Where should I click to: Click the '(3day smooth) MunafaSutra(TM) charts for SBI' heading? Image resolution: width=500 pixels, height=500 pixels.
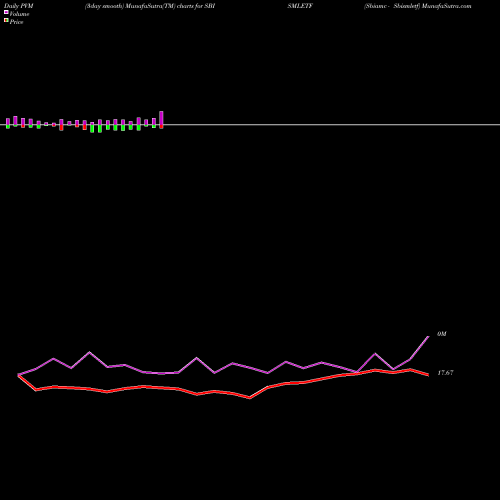click(x=150, y=6)
